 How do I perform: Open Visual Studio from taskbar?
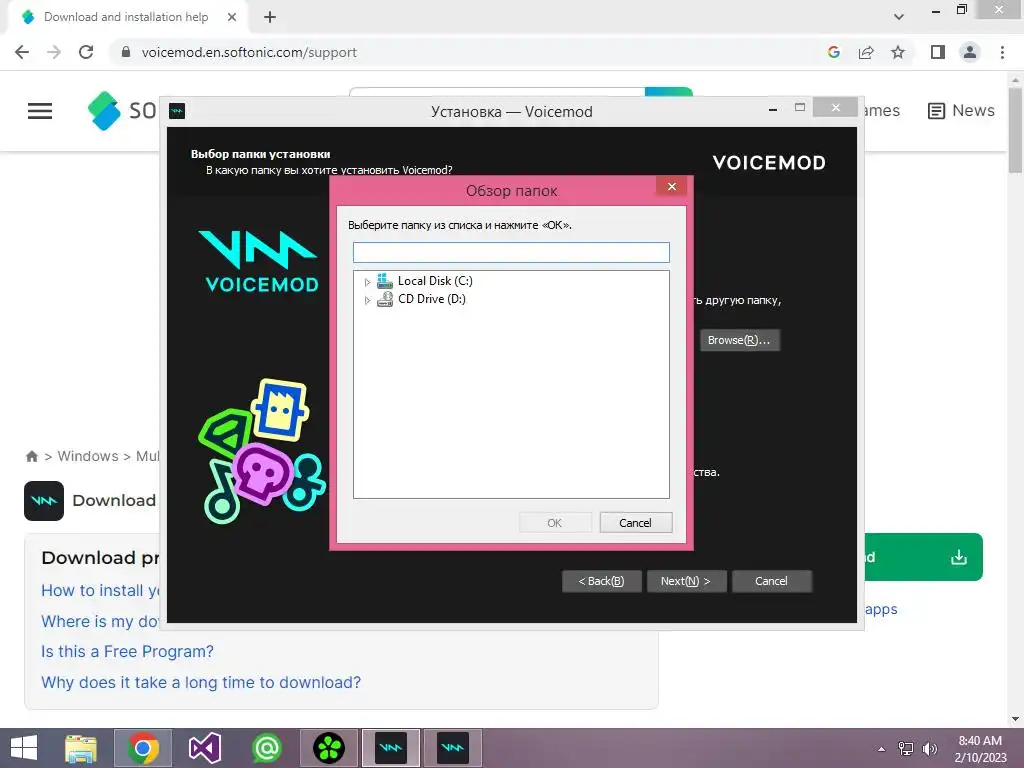pos(205,748)
